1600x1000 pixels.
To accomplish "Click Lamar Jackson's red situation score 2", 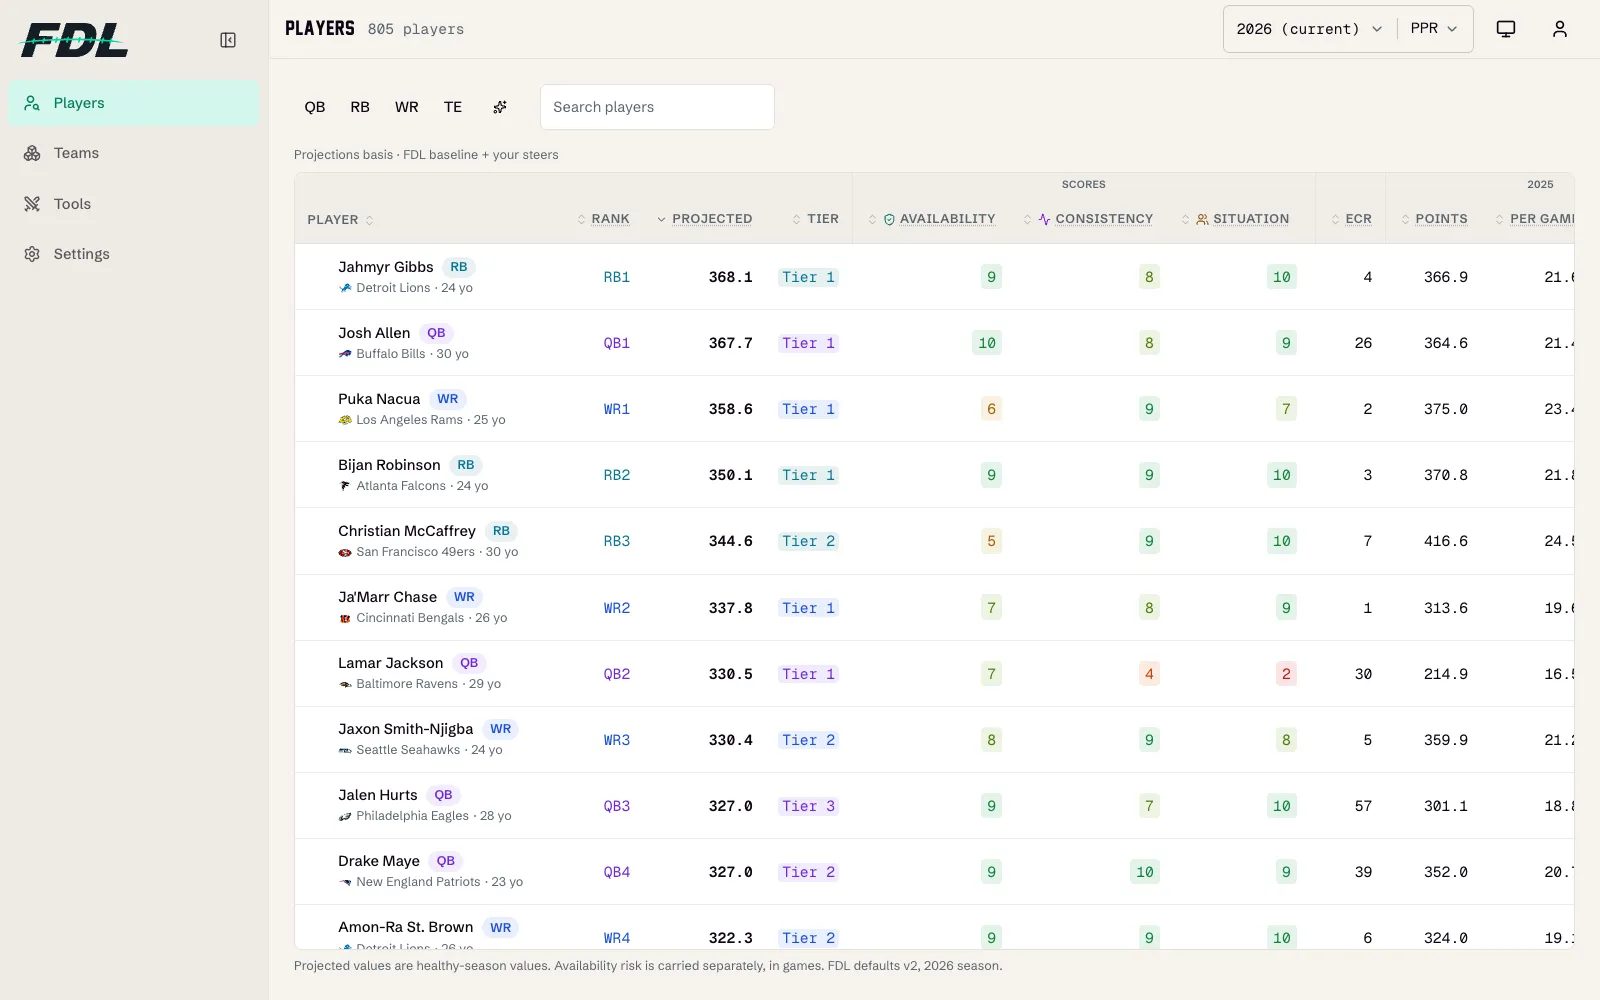I will pos(1286,674).
